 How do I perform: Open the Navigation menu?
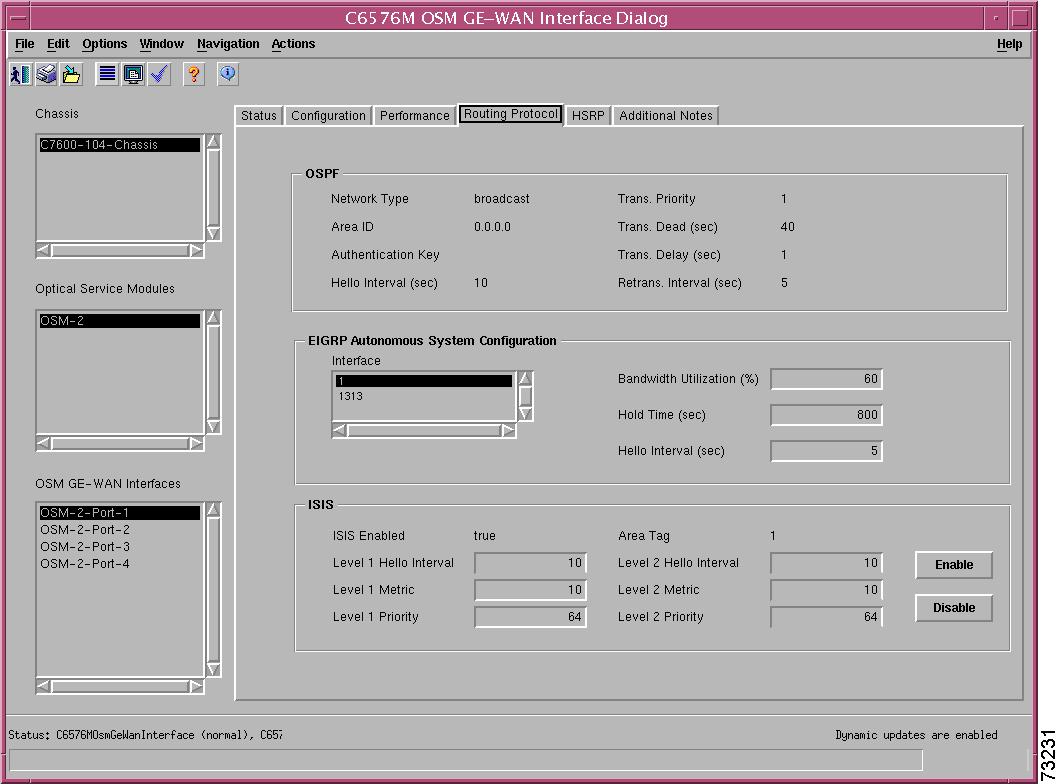(228, 44)
